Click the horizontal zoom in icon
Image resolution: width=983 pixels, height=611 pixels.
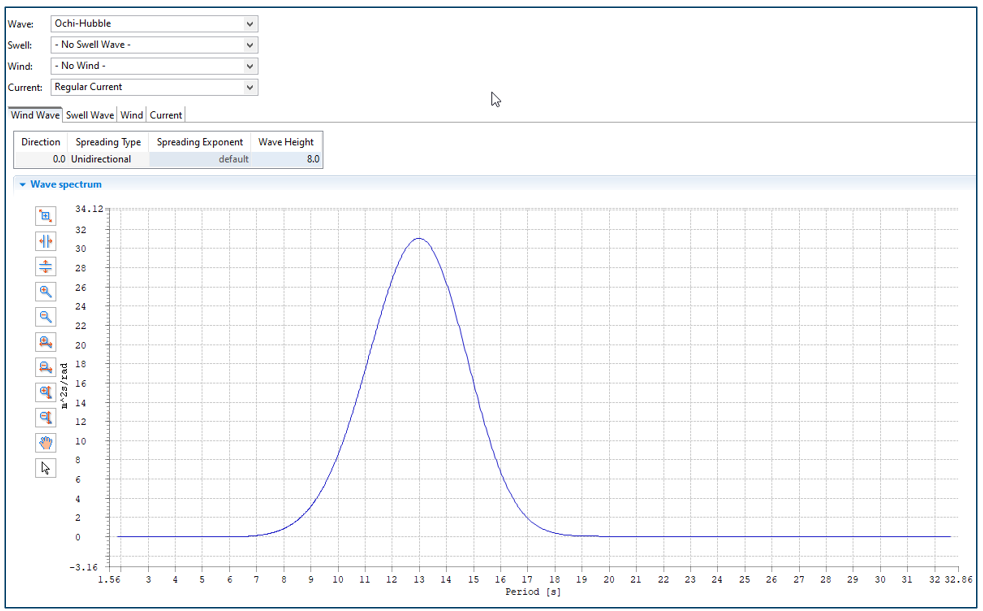(x=45, y=342)
